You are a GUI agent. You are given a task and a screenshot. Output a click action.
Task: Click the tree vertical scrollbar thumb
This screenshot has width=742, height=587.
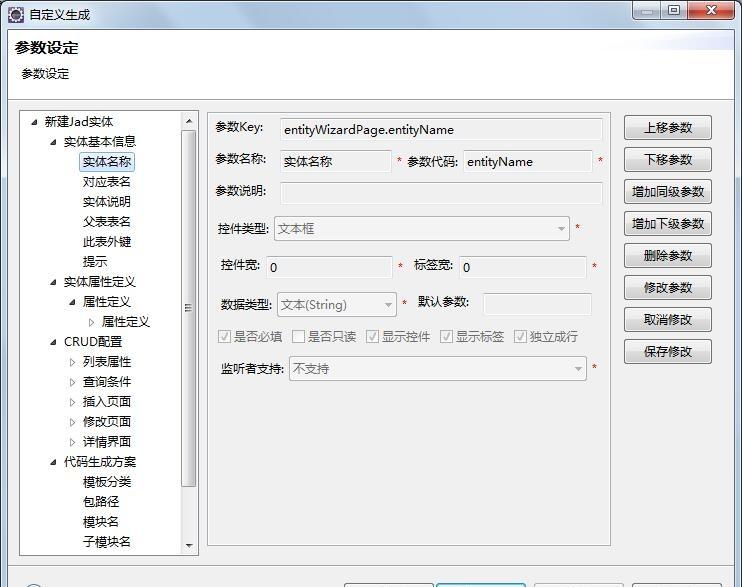point(189,308)
